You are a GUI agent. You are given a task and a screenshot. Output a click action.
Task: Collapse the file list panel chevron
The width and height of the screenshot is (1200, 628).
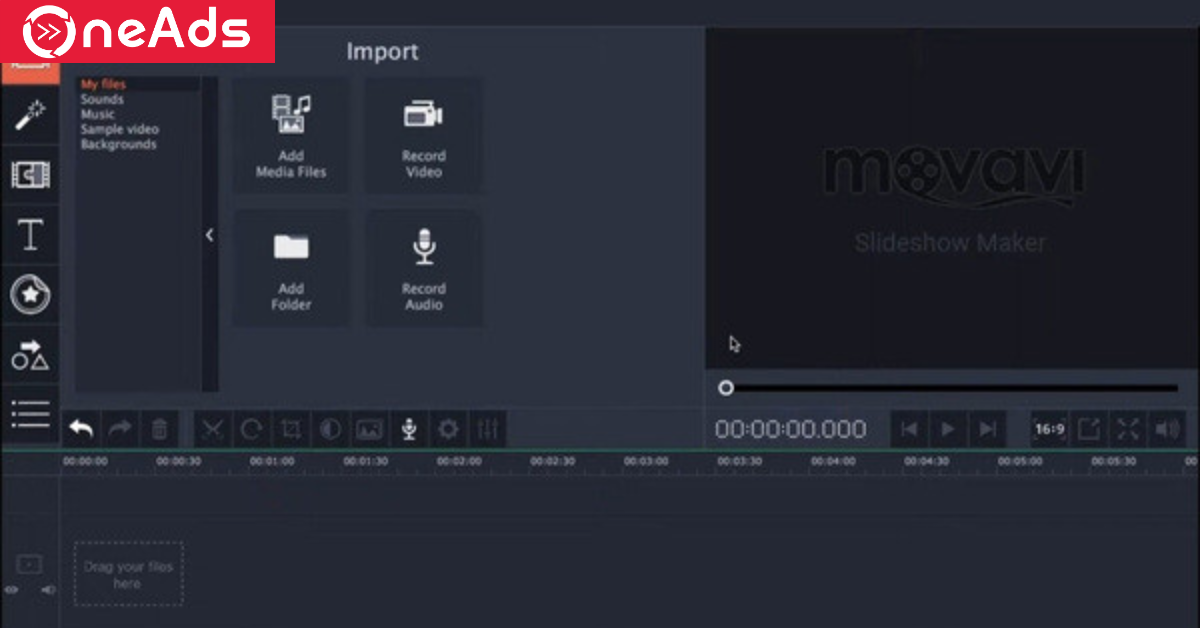click(x=210, y=235)
